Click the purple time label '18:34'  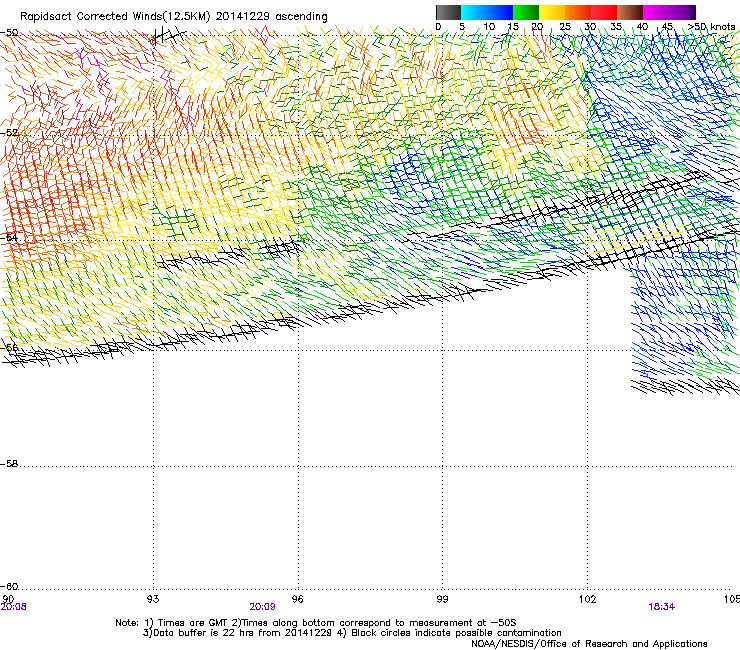[x=661, y=607]
